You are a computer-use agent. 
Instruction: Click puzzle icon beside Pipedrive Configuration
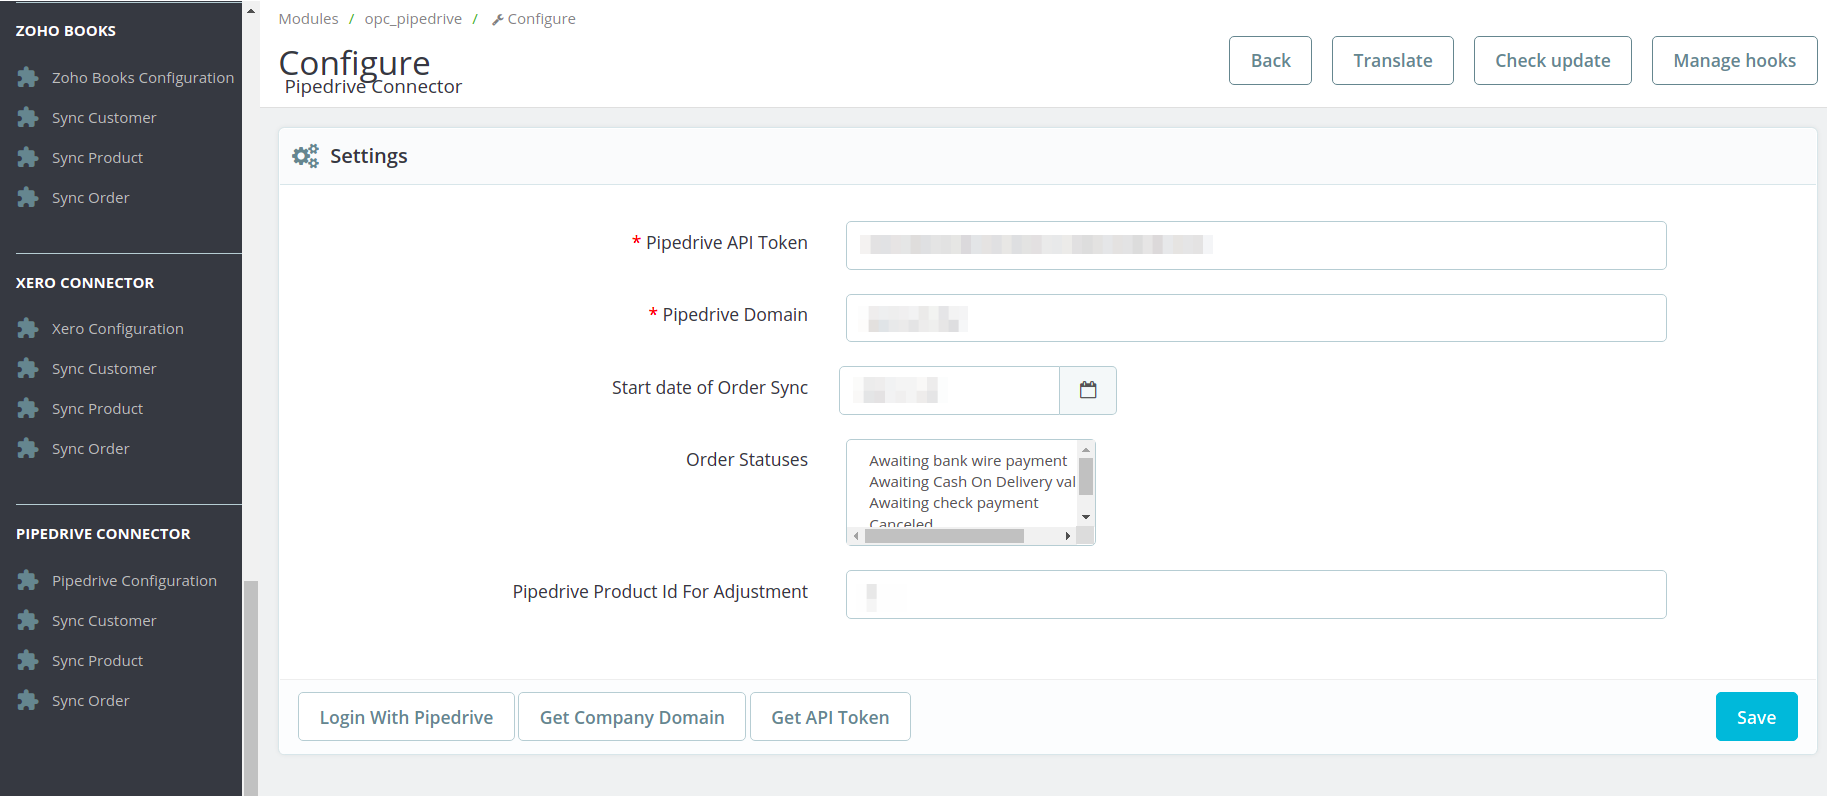click(28, 580)
